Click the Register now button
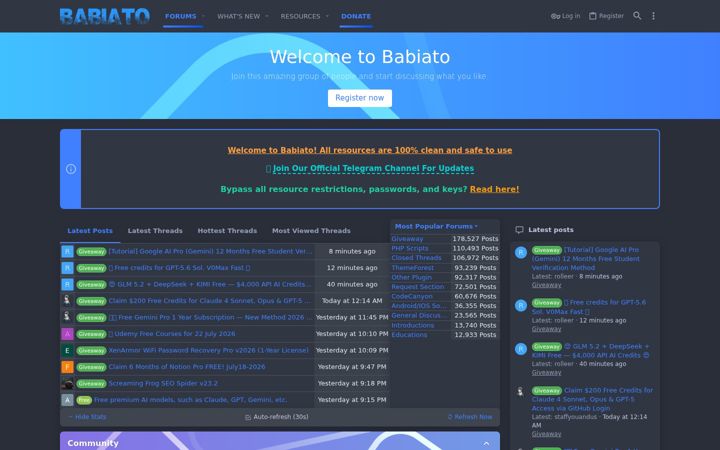Screen dimensions: 720x450 point(360,98)
